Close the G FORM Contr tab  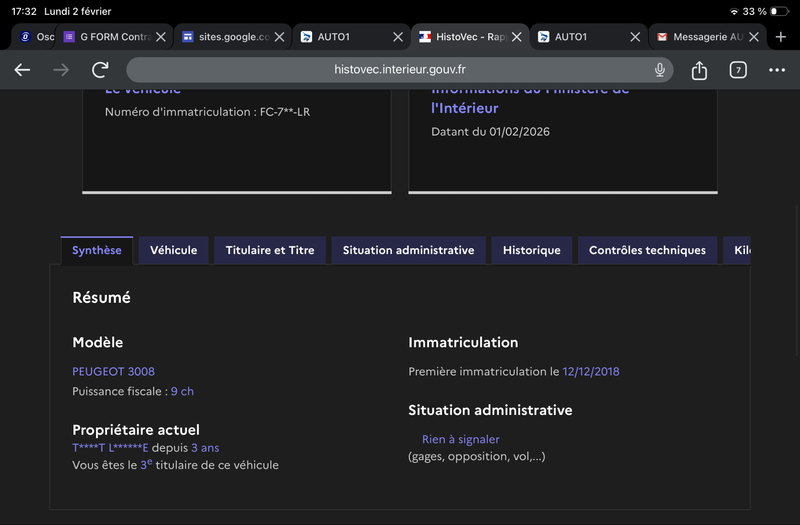[x=161, y=37]
